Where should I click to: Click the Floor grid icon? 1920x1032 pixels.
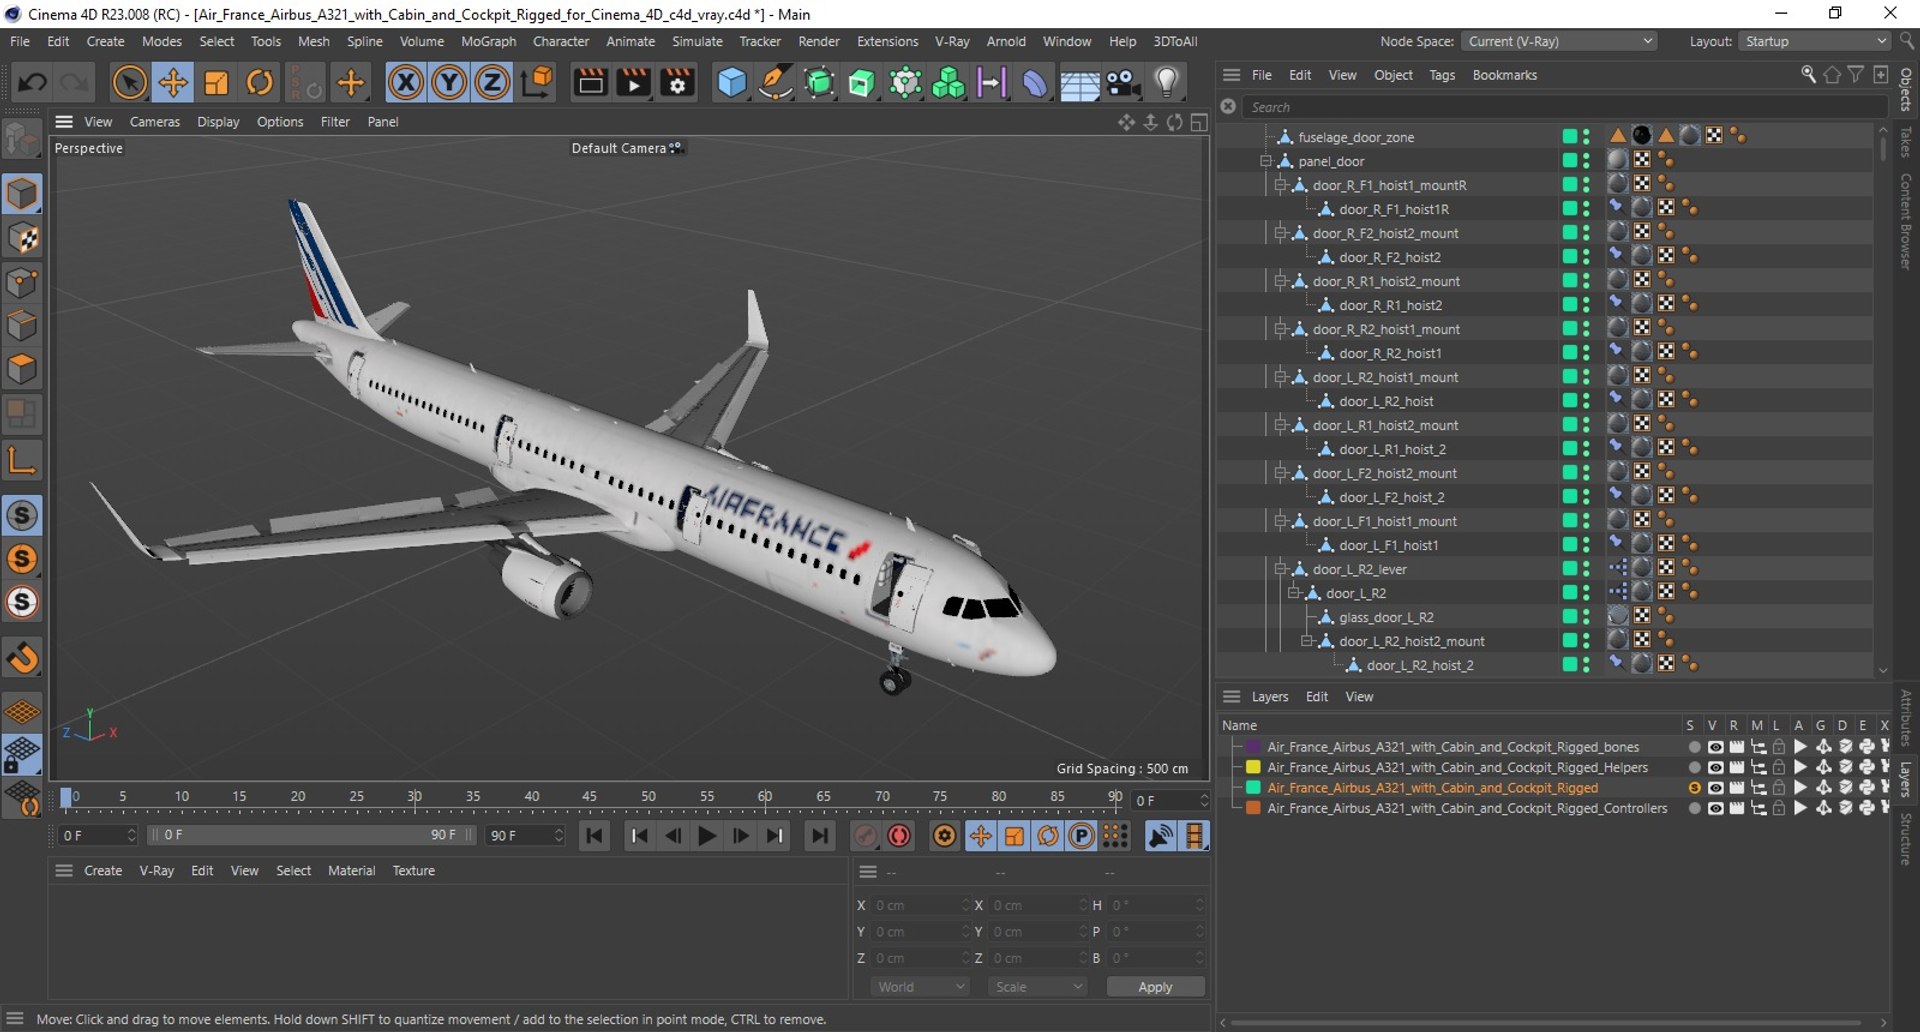tap(1079, 85)
